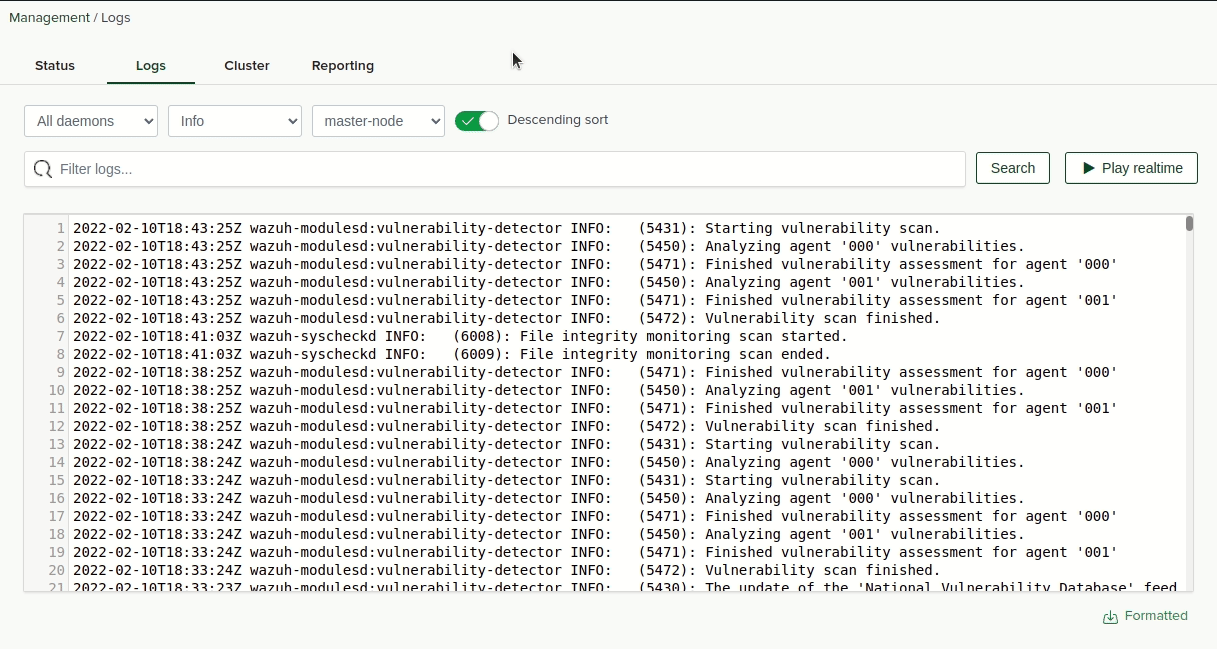The width and height of the screenshot is (1217, 649).
Task: Click the log viewer scrollbar
Action: [1190, 227]
